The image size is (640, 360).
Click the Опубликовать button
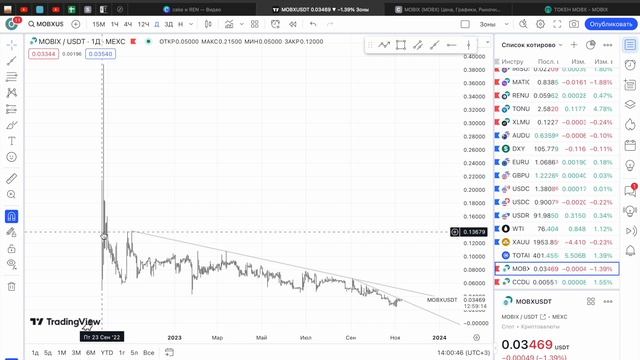(611, 24)
